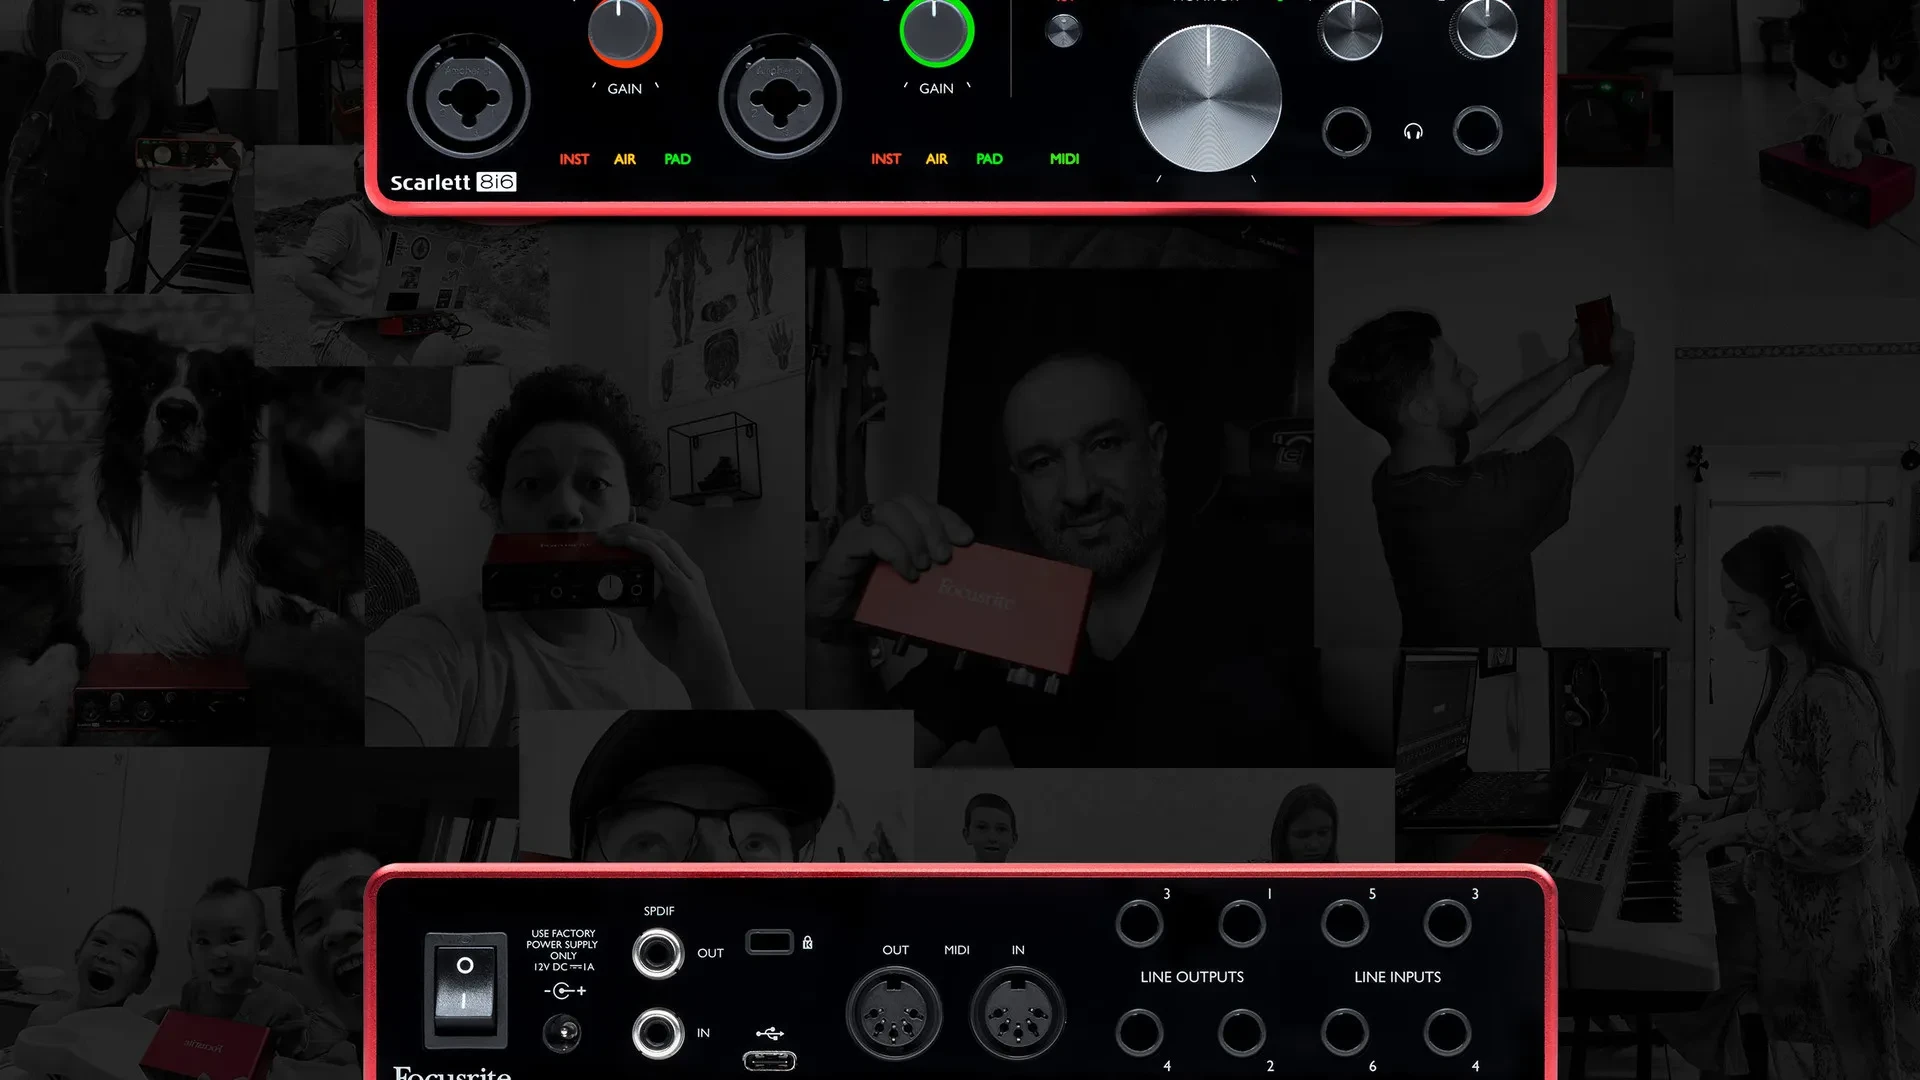Open the border collie dog photo
The width and height of the screenshot is (1920, 1080).
(x=182, y=520)
